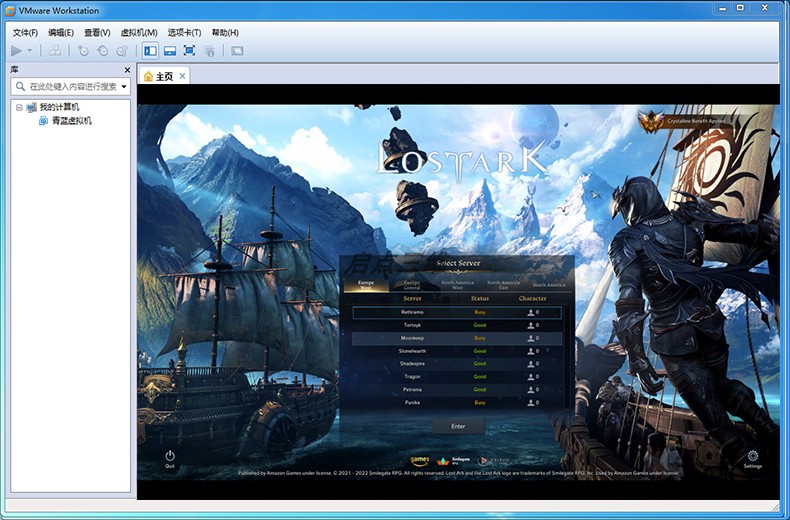790x520 pixels.
Task: Choose the Tragon server row
Action: pos(457,377)
